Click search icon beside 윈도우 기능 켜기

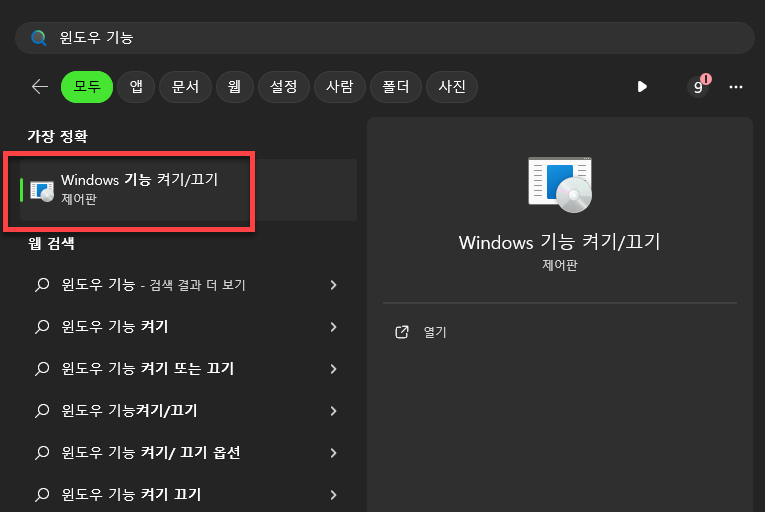pyautogui.click(x=42, y=327)
